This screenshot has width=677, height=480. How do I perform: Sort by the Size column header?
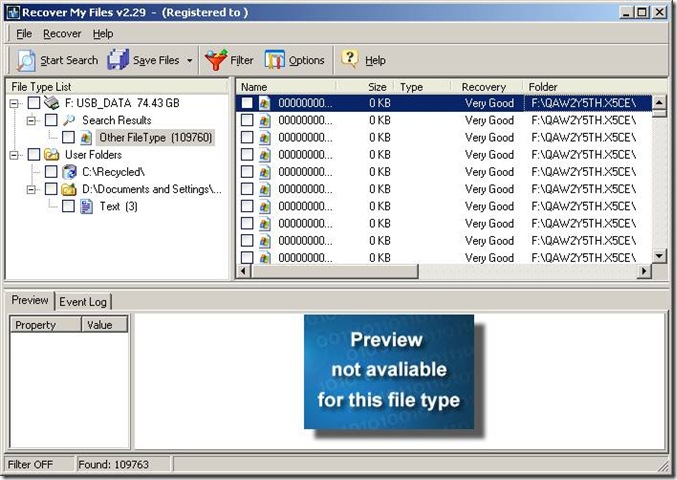[365, 87]
